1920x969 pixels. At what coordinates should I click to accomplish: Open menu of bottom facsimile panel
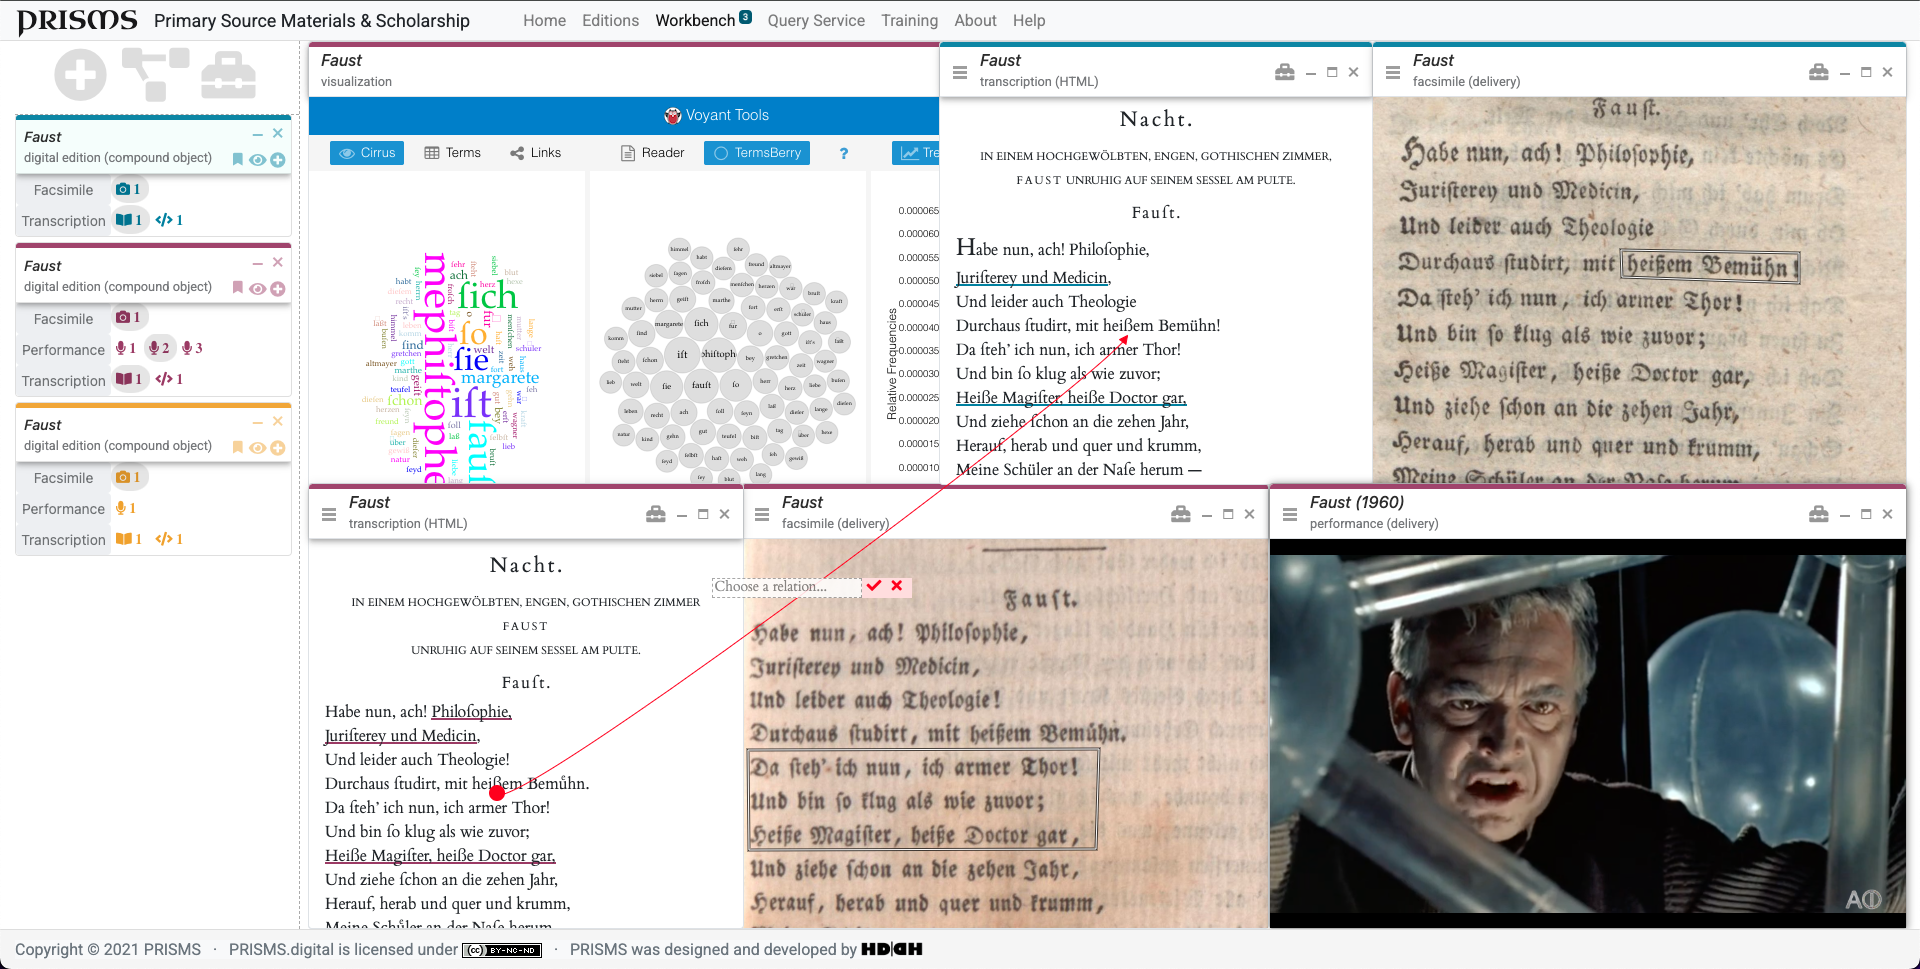click(x=762, y=514)
